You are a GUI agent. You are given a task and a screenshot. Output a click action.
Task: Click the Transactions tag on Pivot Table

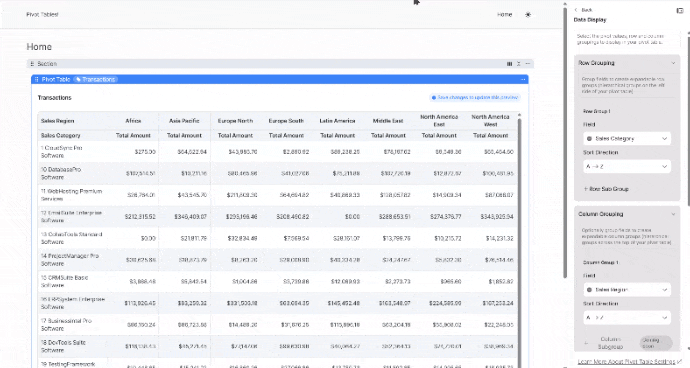(95, 79)
